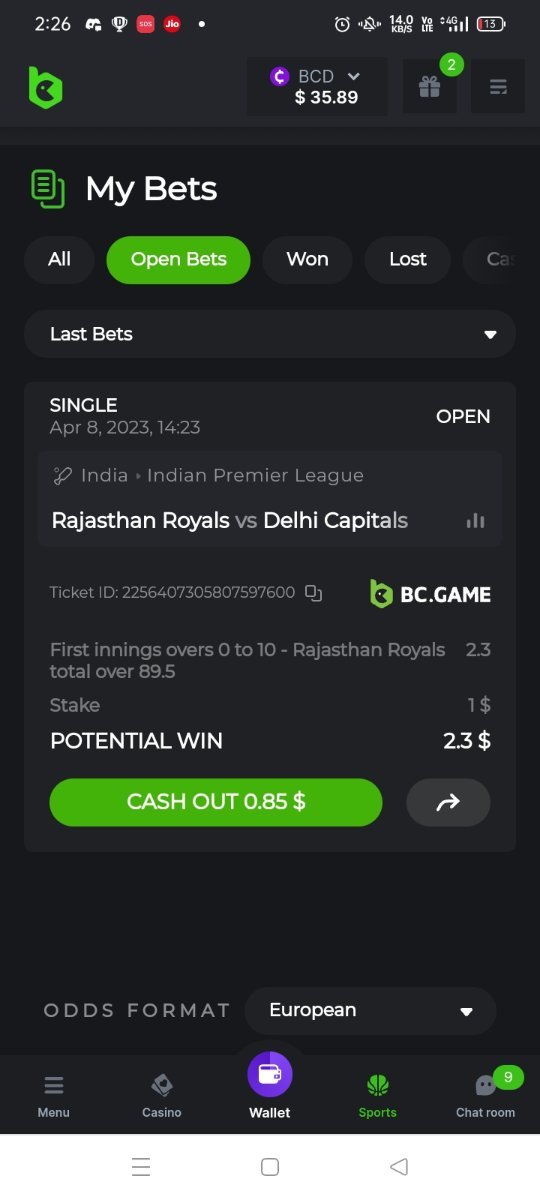Screen dimensions: 540x1200
Task: Select the Won bets tab
Action: [x=307, y=260]
